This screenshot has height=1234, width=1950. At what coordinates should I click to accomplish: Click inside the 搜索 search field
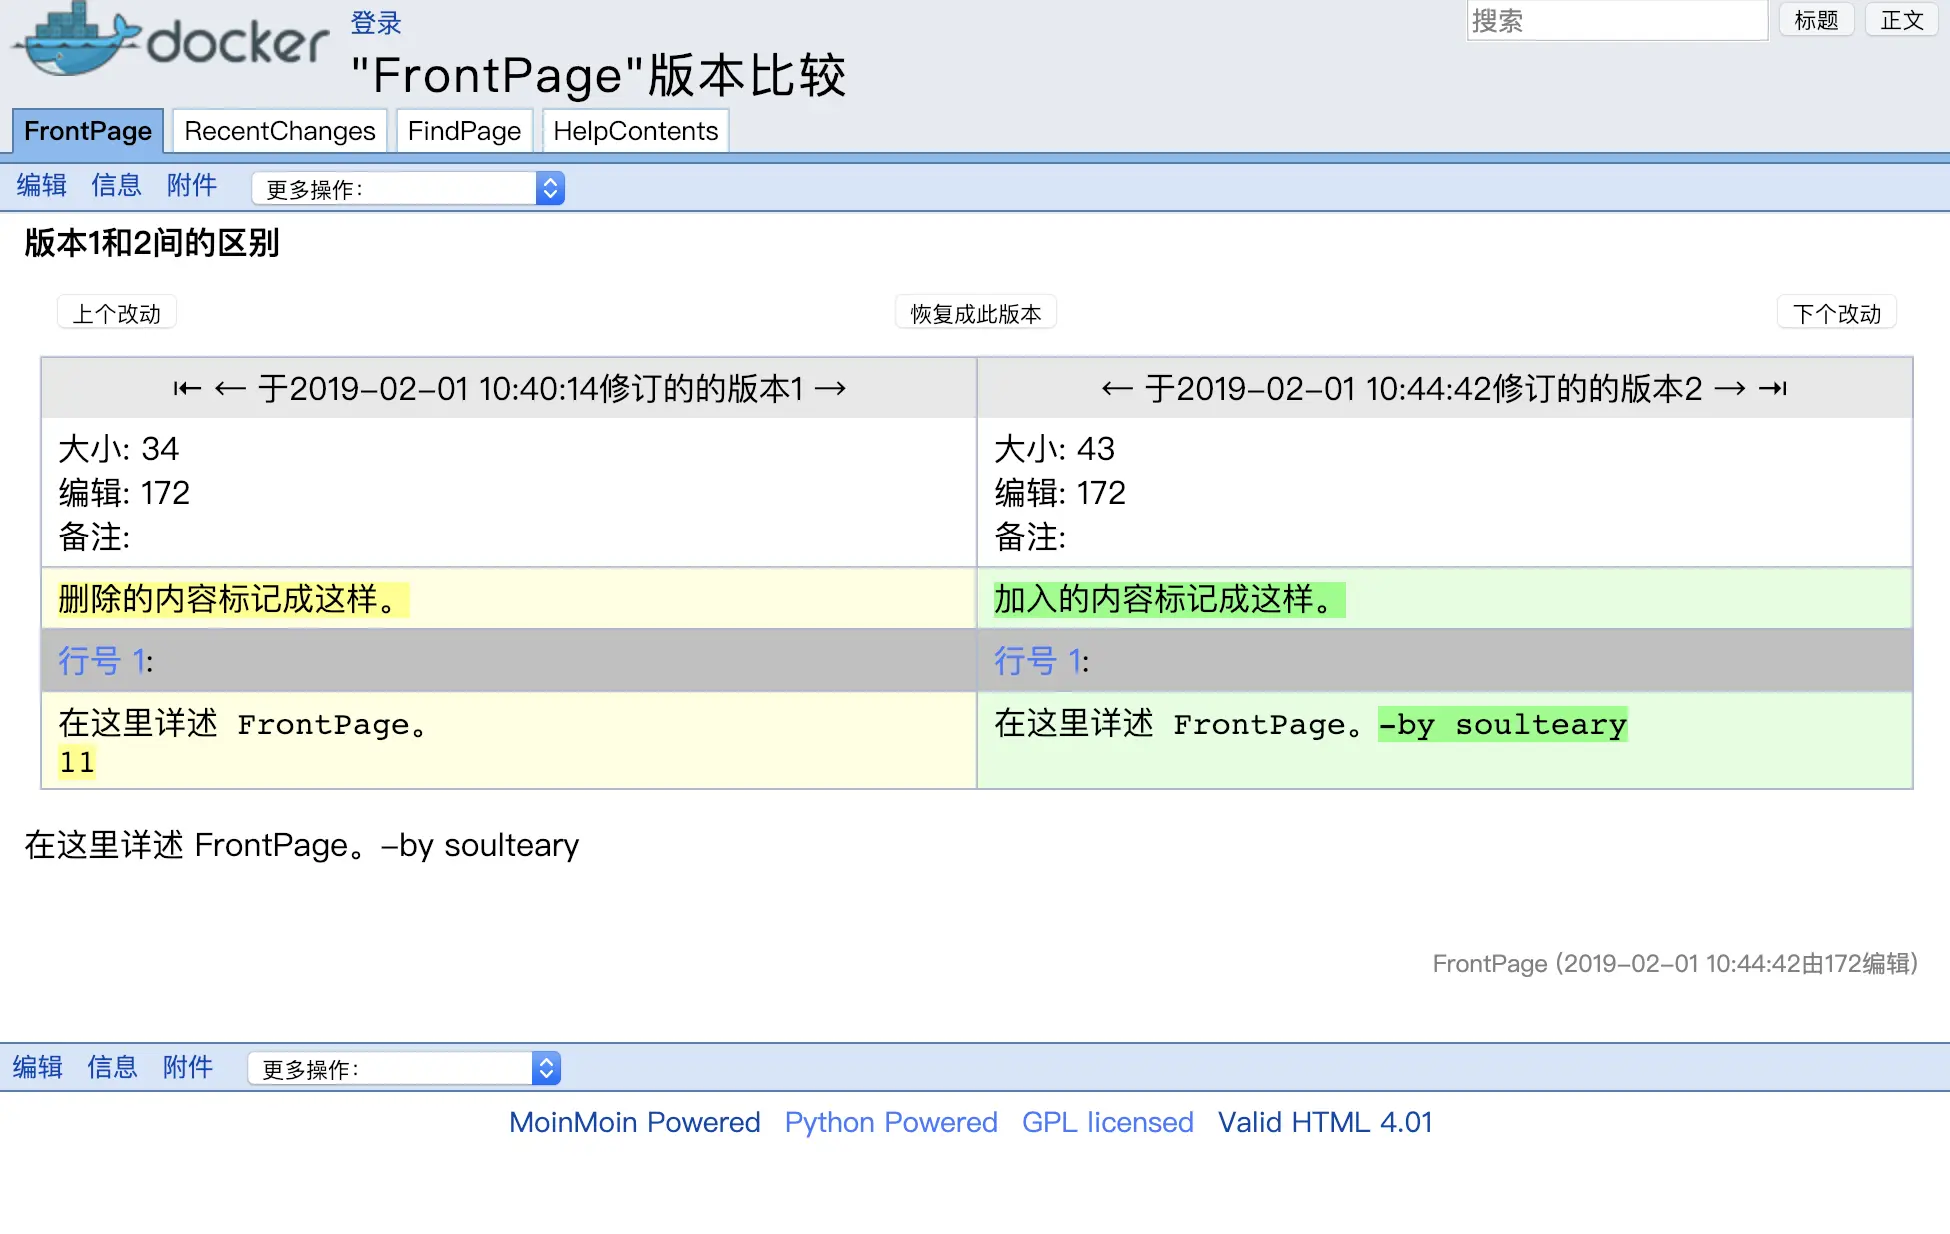click(x=1616, y=20)
